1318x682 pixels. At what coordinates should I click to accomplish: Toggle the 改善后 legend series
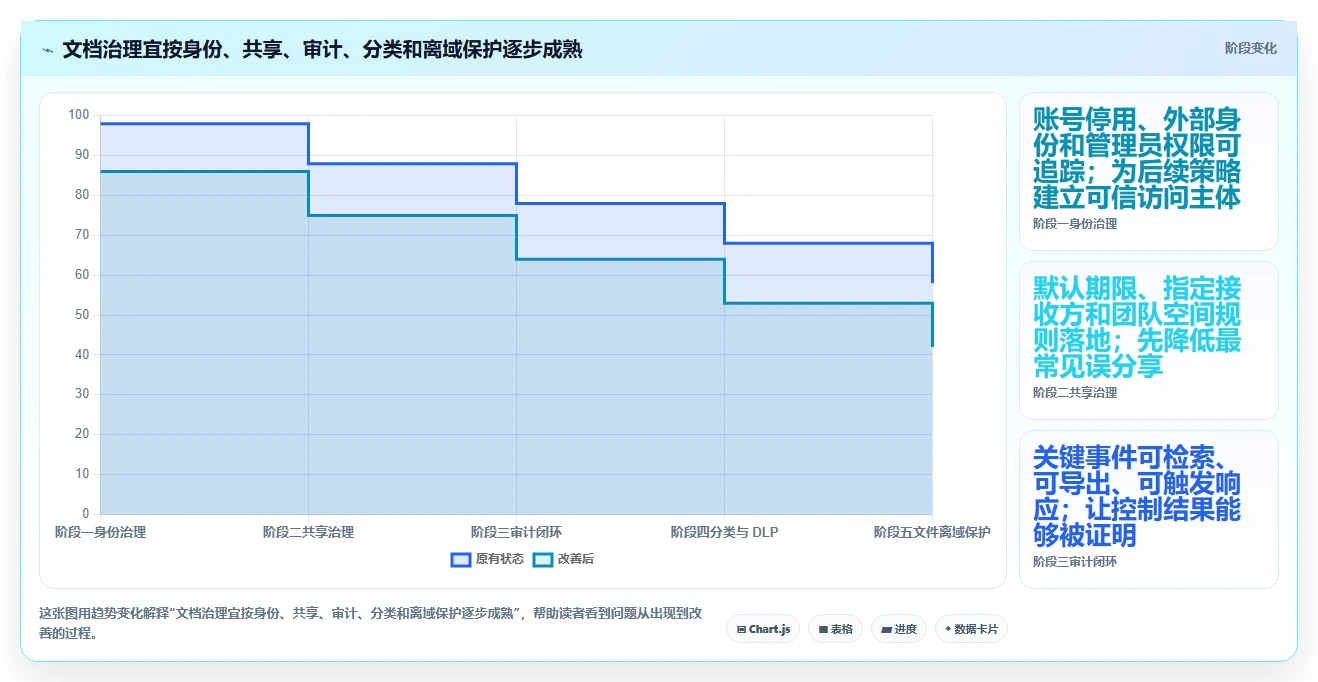point(563,559)
